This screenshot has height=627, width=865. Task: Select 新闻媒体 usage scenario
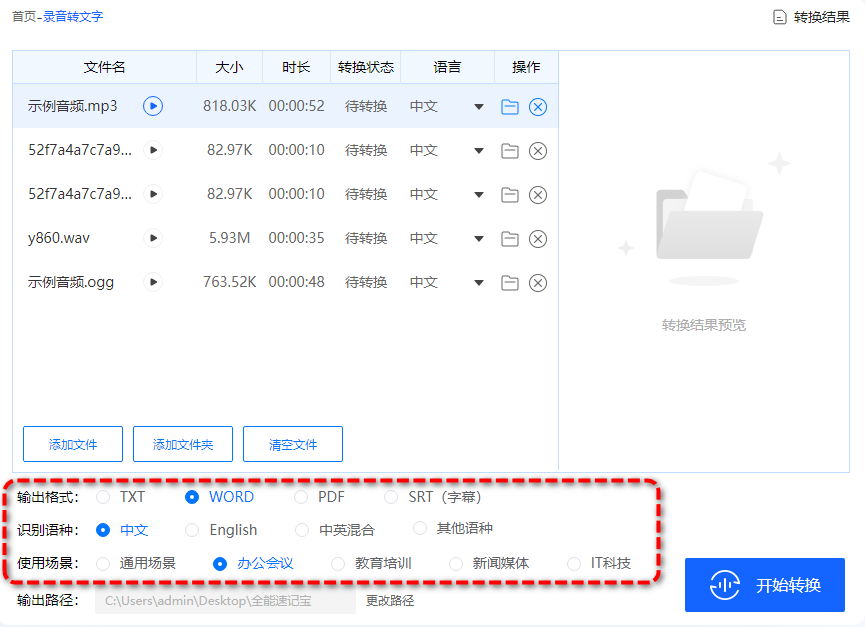pyautogui.click(x=456, y=564)
